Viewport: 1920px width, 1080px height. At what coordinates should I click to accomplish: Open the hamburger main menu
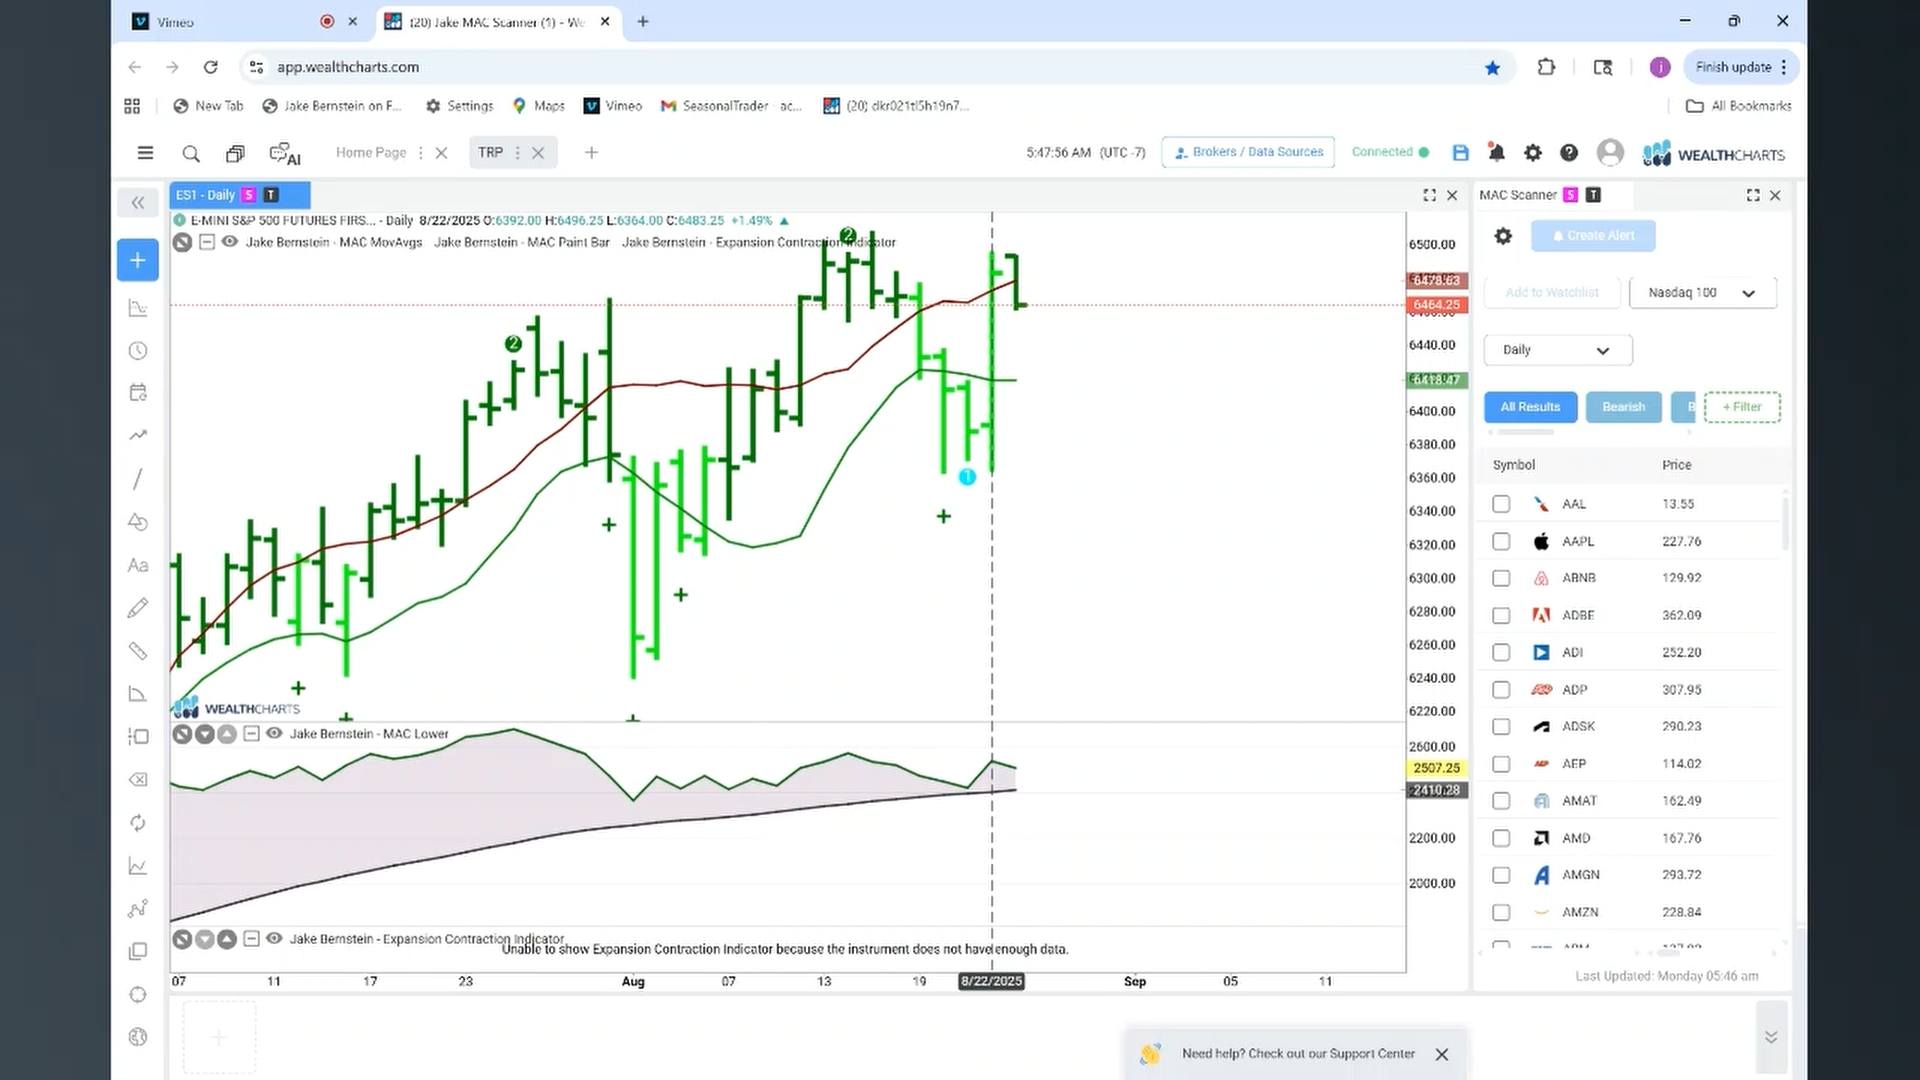click(x=145, y=153)
